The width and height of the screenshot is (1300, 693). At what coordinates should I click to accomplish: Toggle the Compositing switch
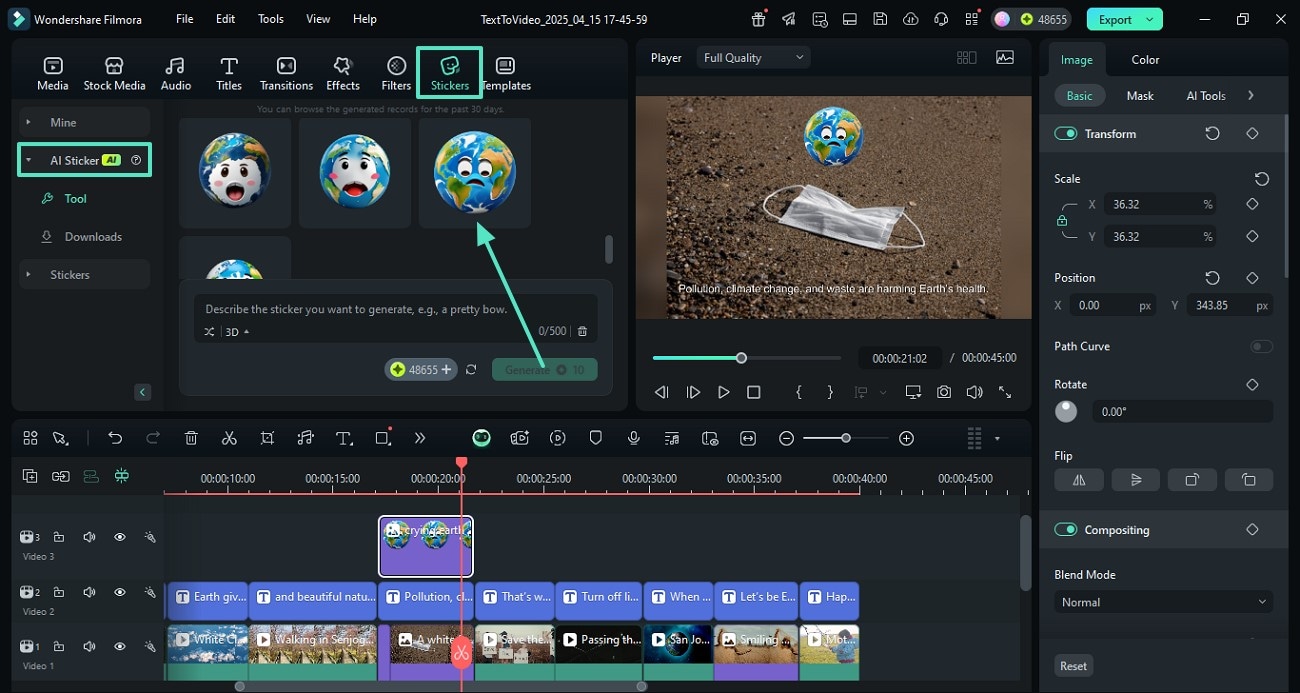coord(1066,530)
